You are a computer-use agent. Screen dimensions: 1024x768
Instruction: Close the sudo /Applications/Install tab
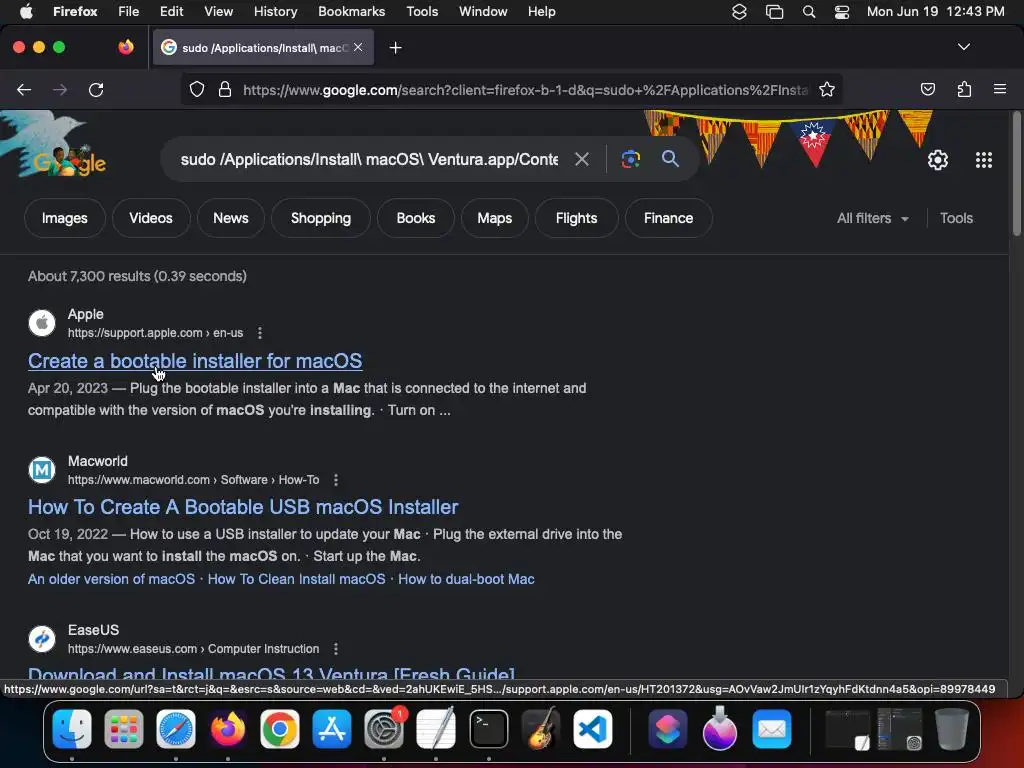pos(358,47)
